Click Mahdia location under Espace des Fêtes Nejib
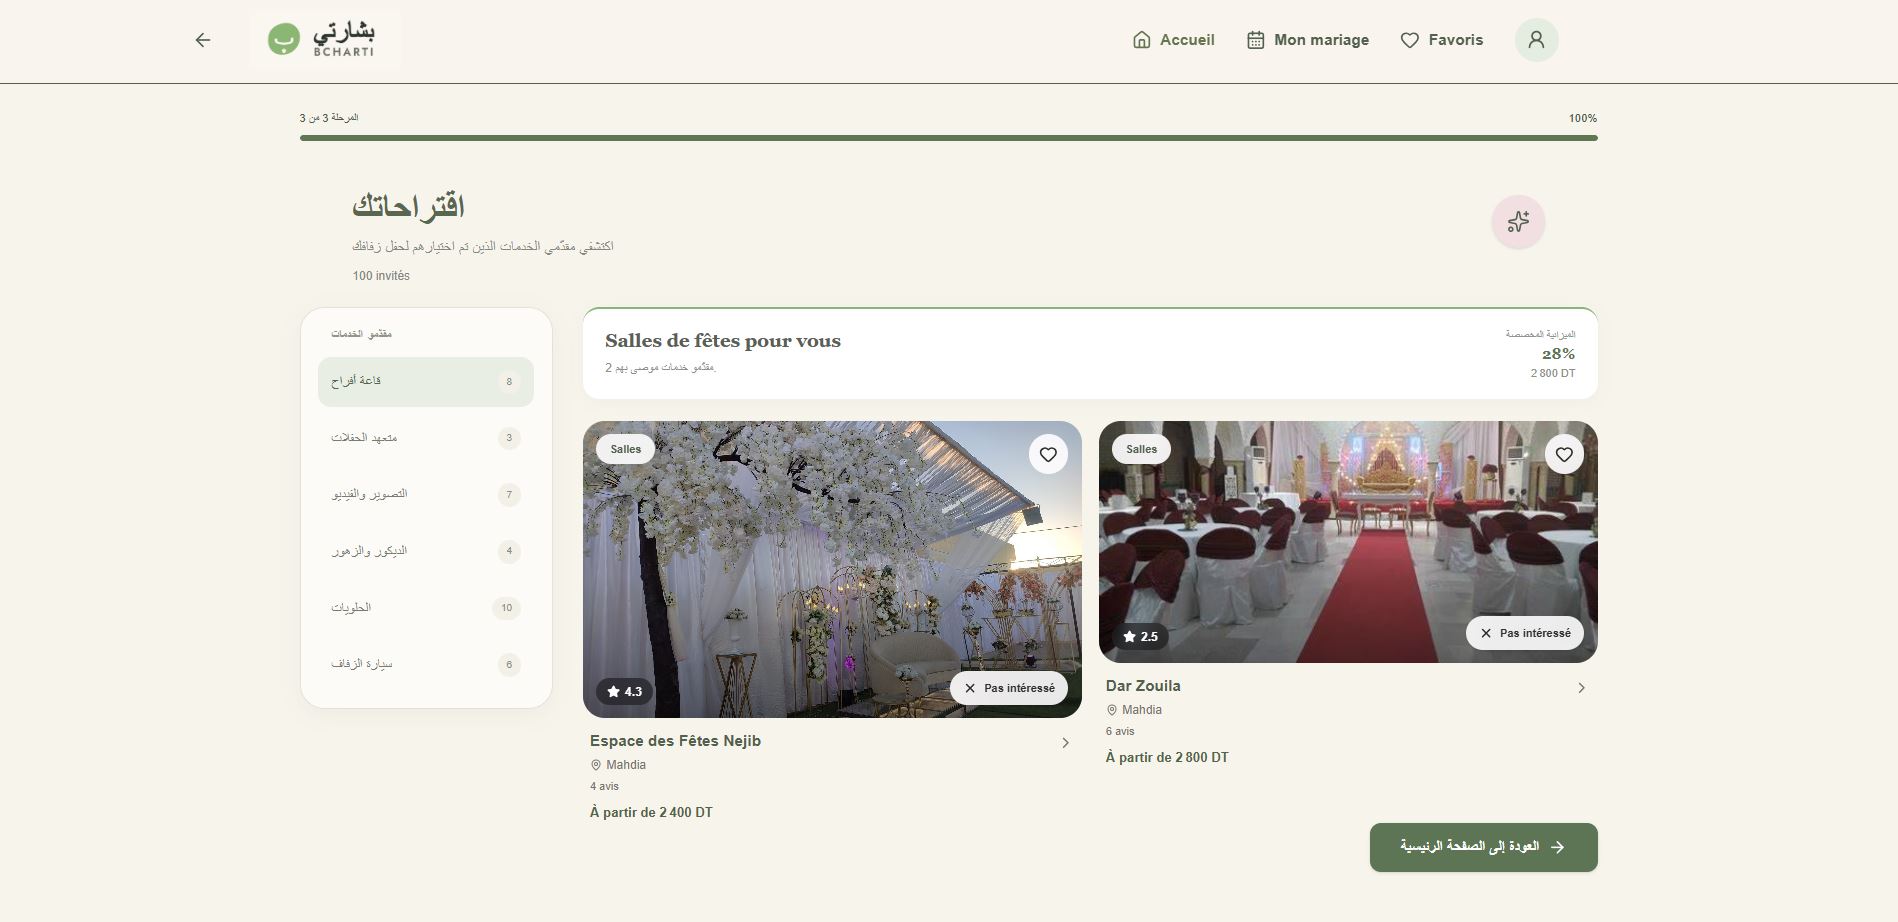Image resolution: width=1898 pixels, height=922 pixels. pyautogui.click(x=618, y=765)
